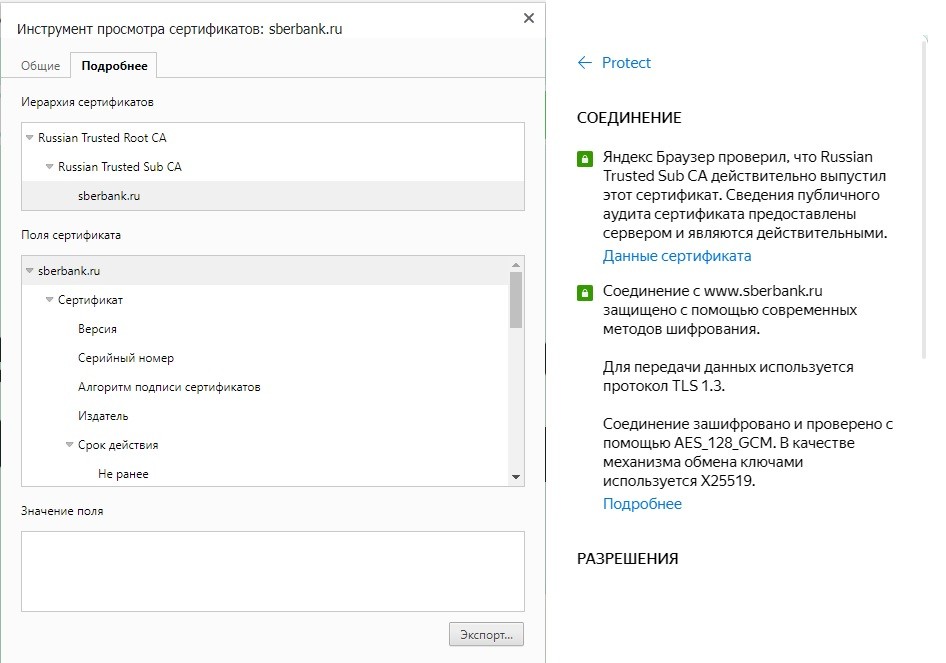Open the Данные сертификата link

click(x=677, y=256)
